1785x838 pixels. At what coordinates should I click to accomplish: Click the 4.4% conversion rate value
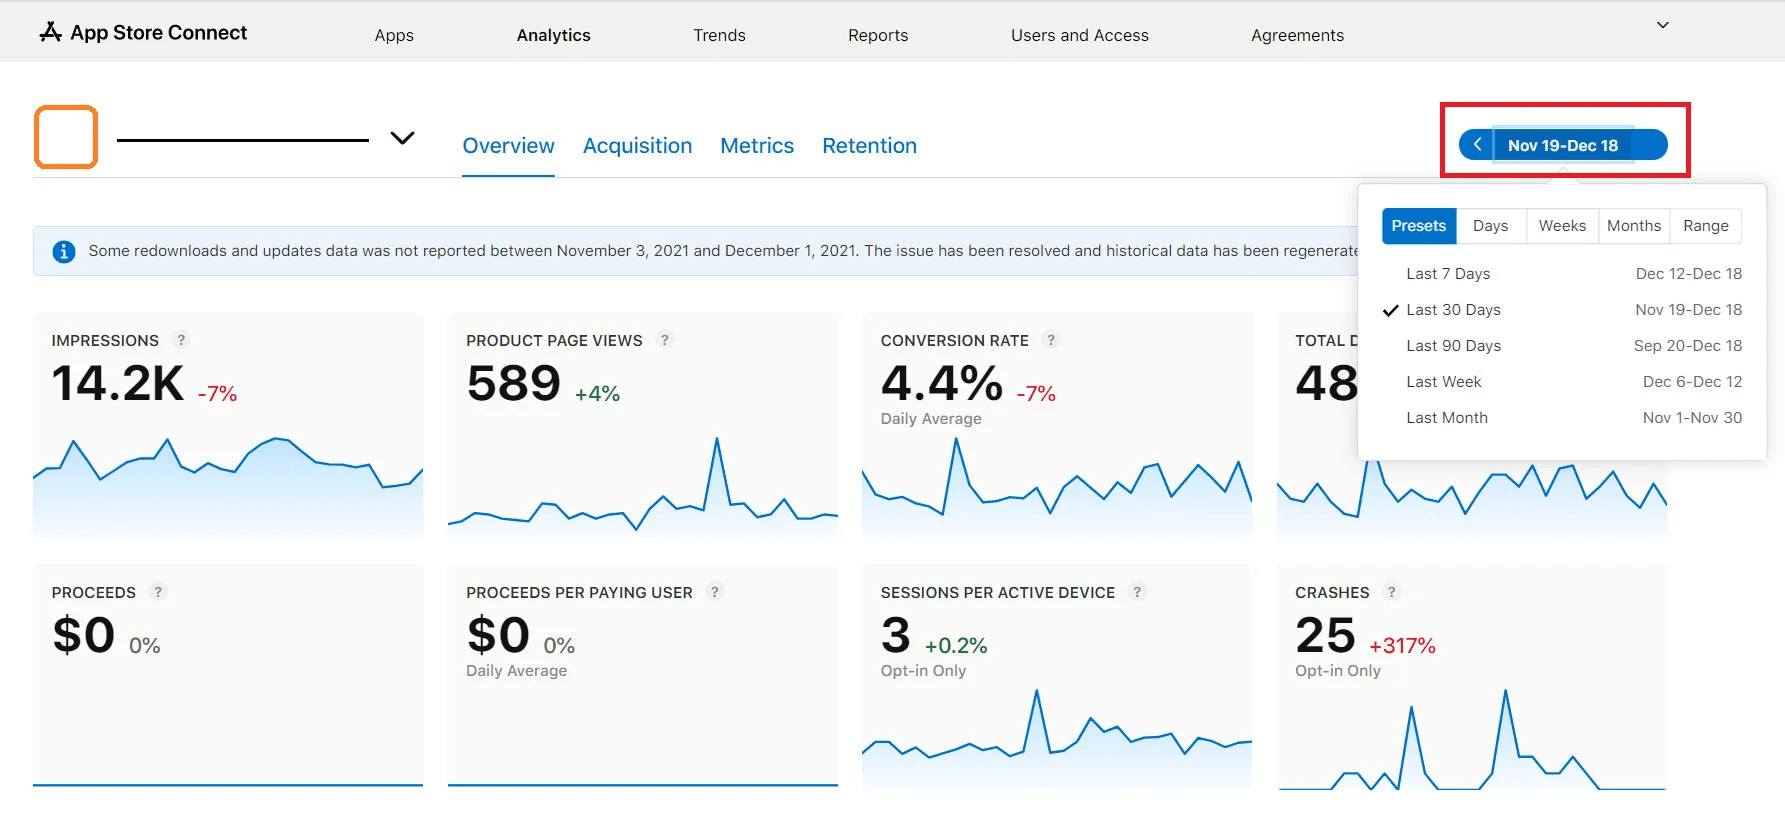click(942, 384)
